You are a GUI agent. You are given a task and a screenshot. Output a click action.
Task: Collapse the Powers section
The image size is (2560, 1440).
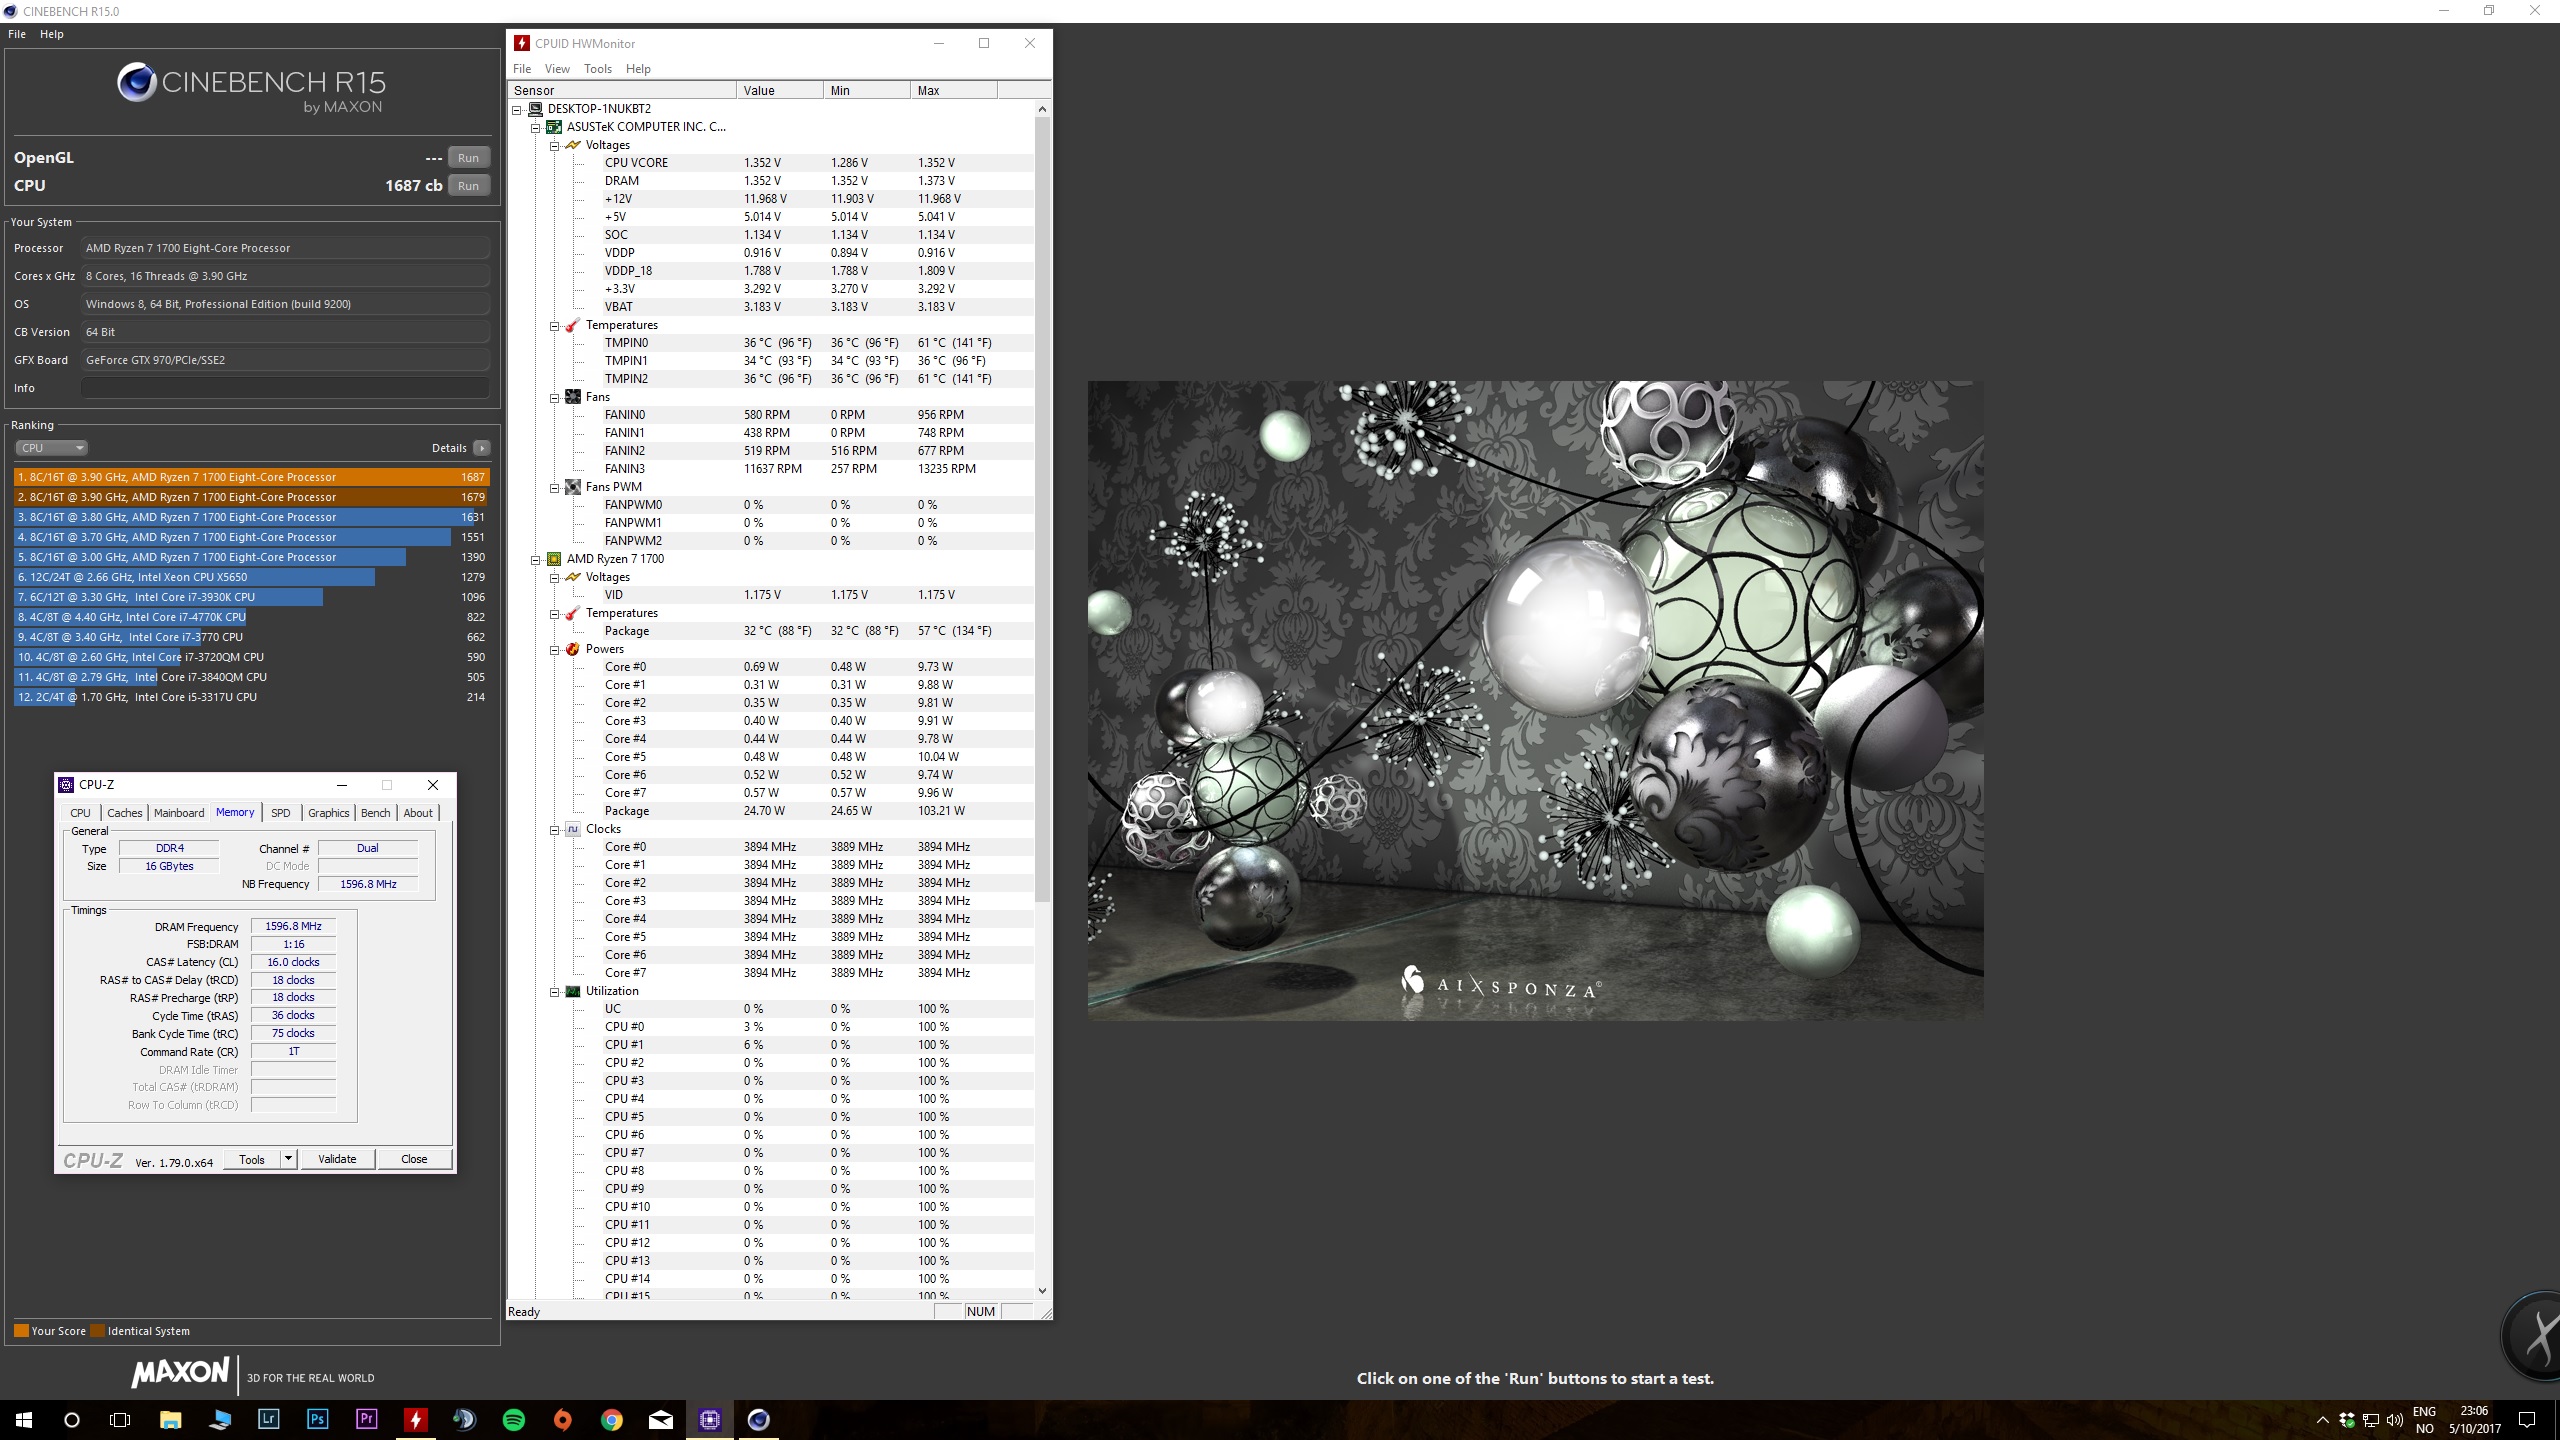[555, 650]
